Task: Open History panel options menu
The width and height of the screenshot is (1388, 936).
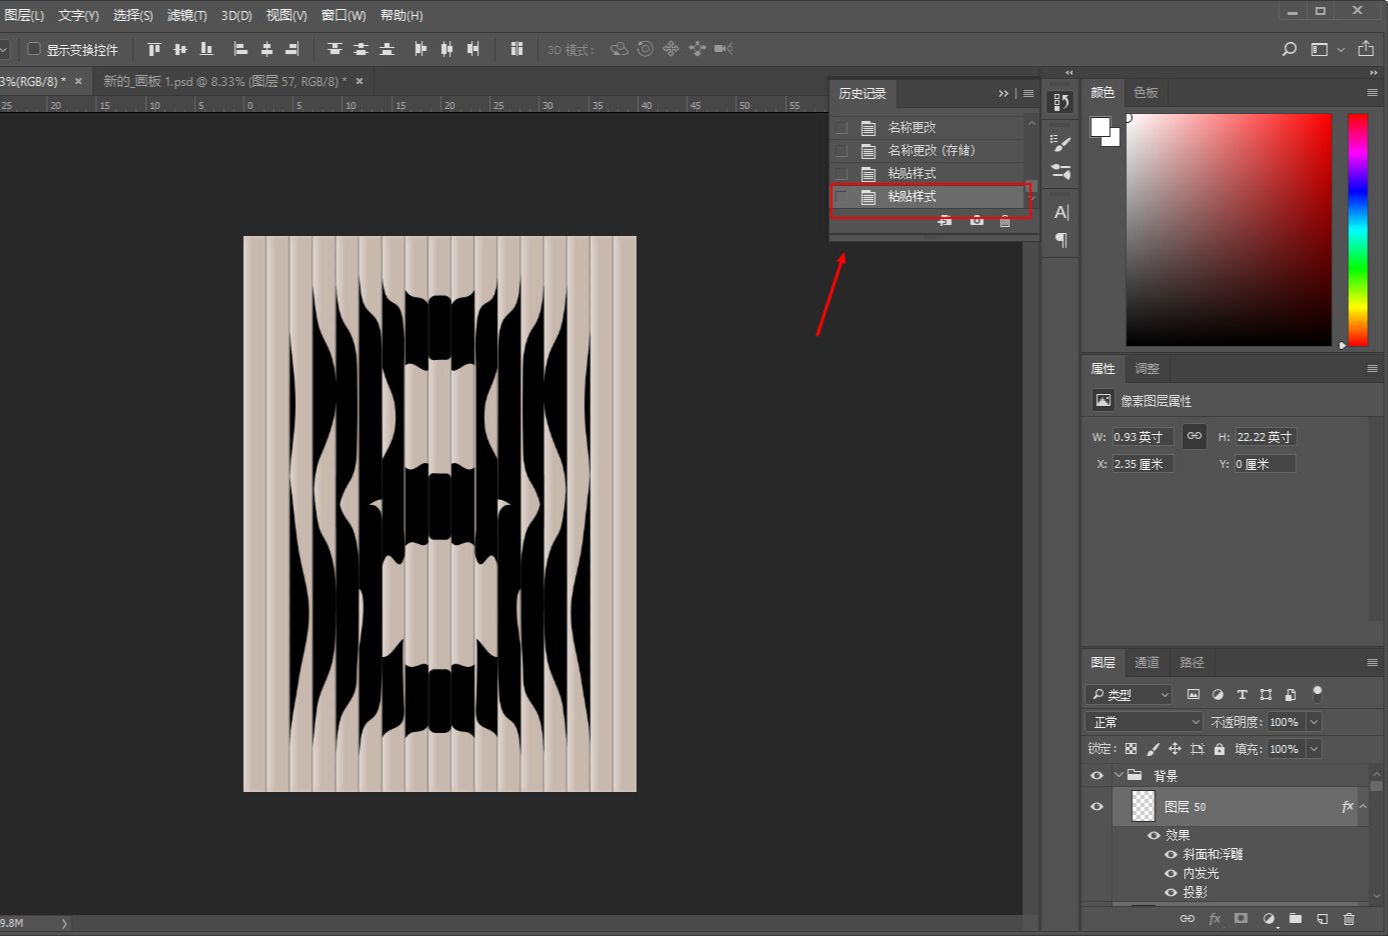Action: (x=1027, y=93)
